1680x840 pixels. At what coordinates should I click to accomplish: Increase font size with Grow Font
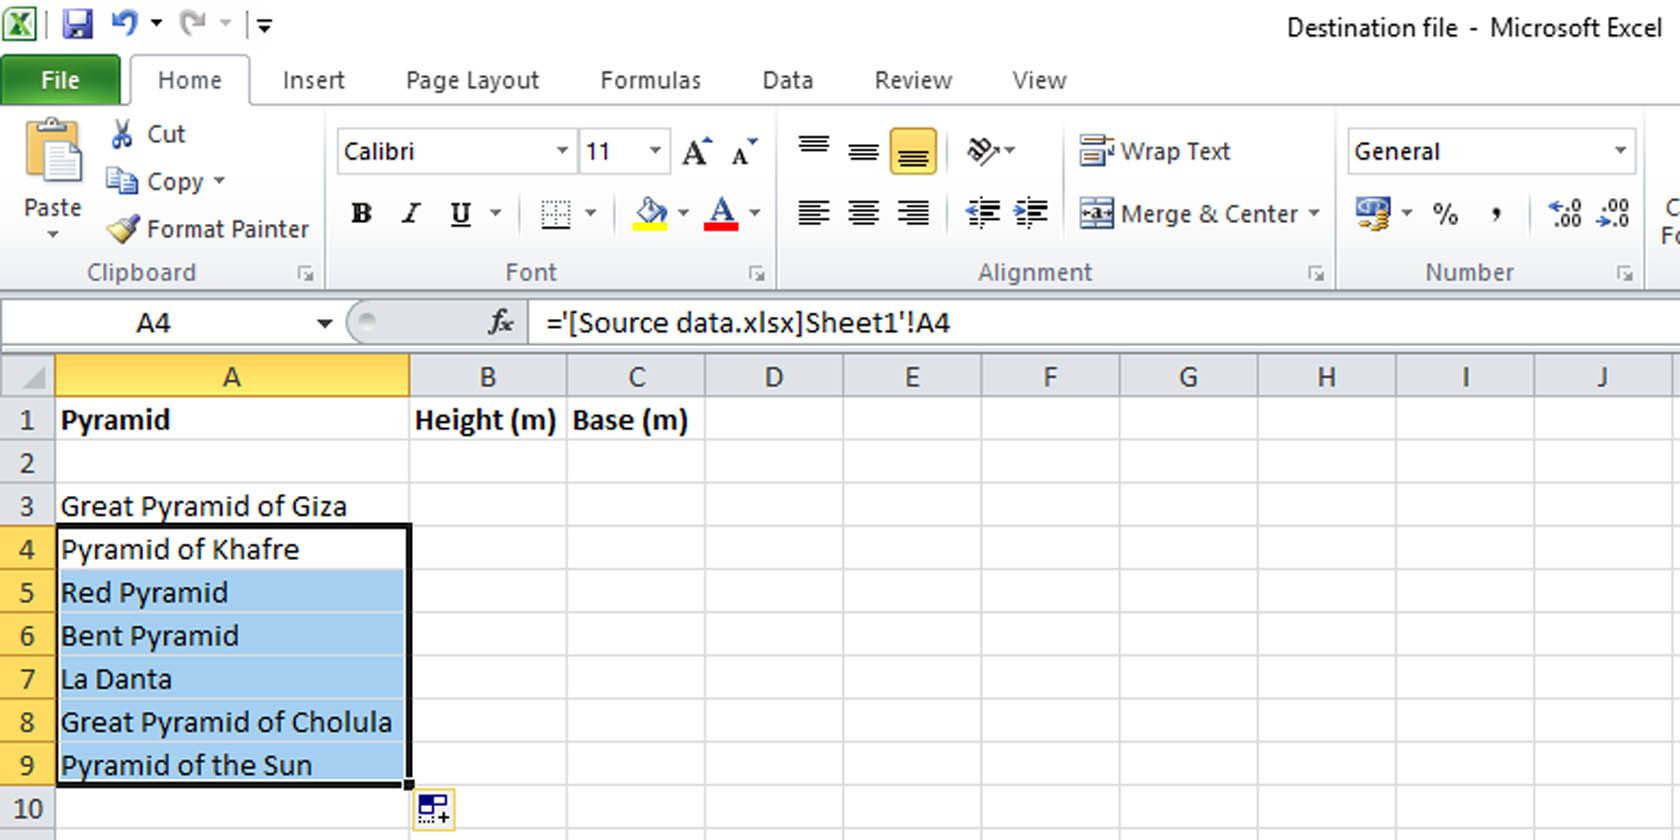pos(697,151)
